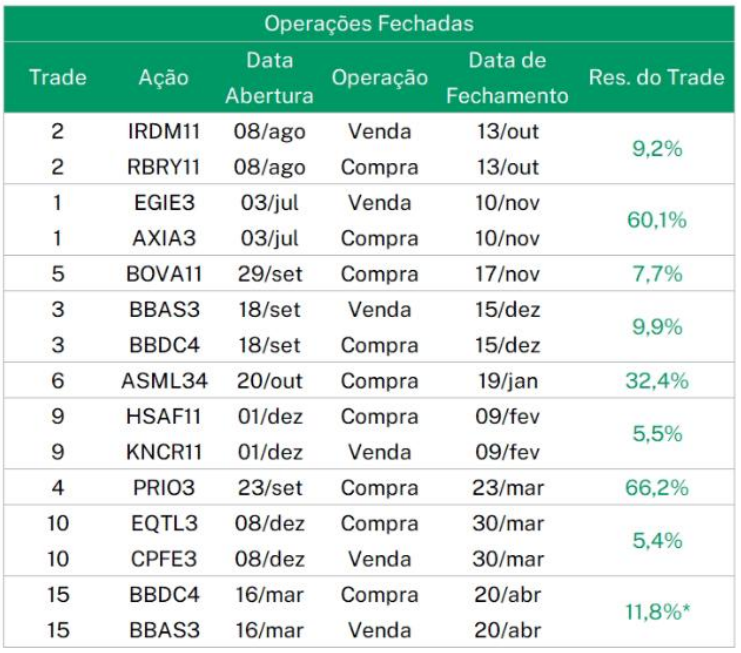
Task: Select the 66,2% trade result
Action: click(x=656, y=487)
